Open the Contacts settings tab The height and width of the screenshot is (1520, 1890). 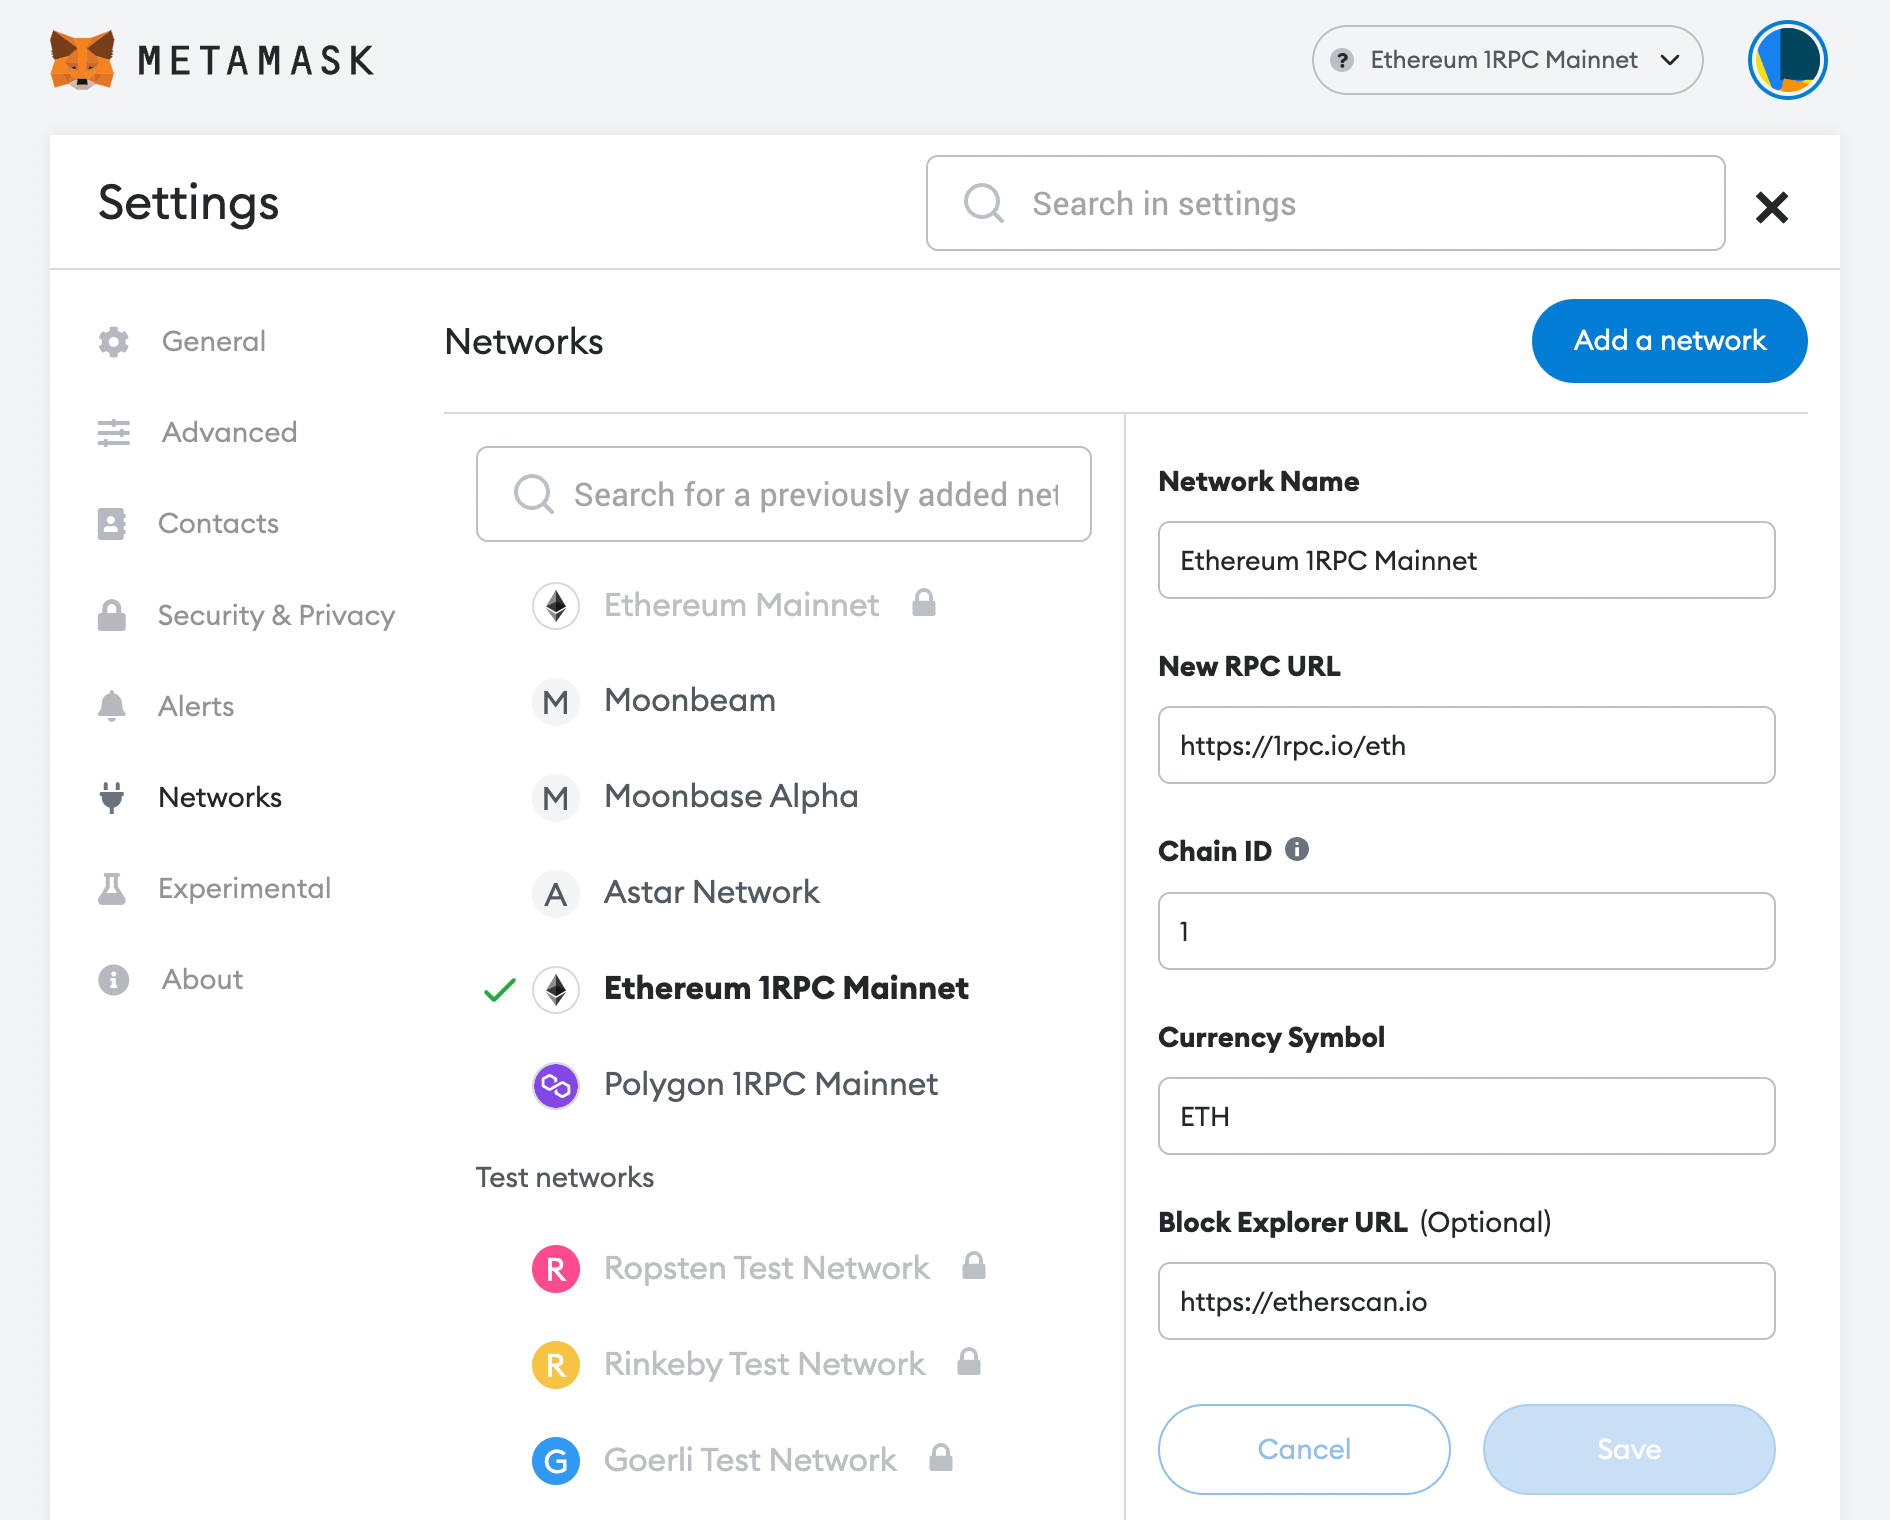(x=218, y=523)
